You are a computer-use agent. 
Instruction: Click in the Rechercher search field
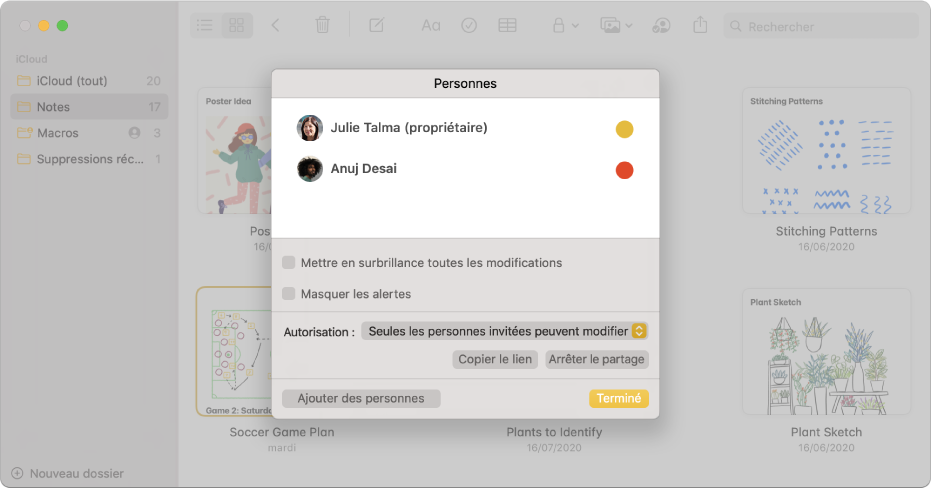821,27
